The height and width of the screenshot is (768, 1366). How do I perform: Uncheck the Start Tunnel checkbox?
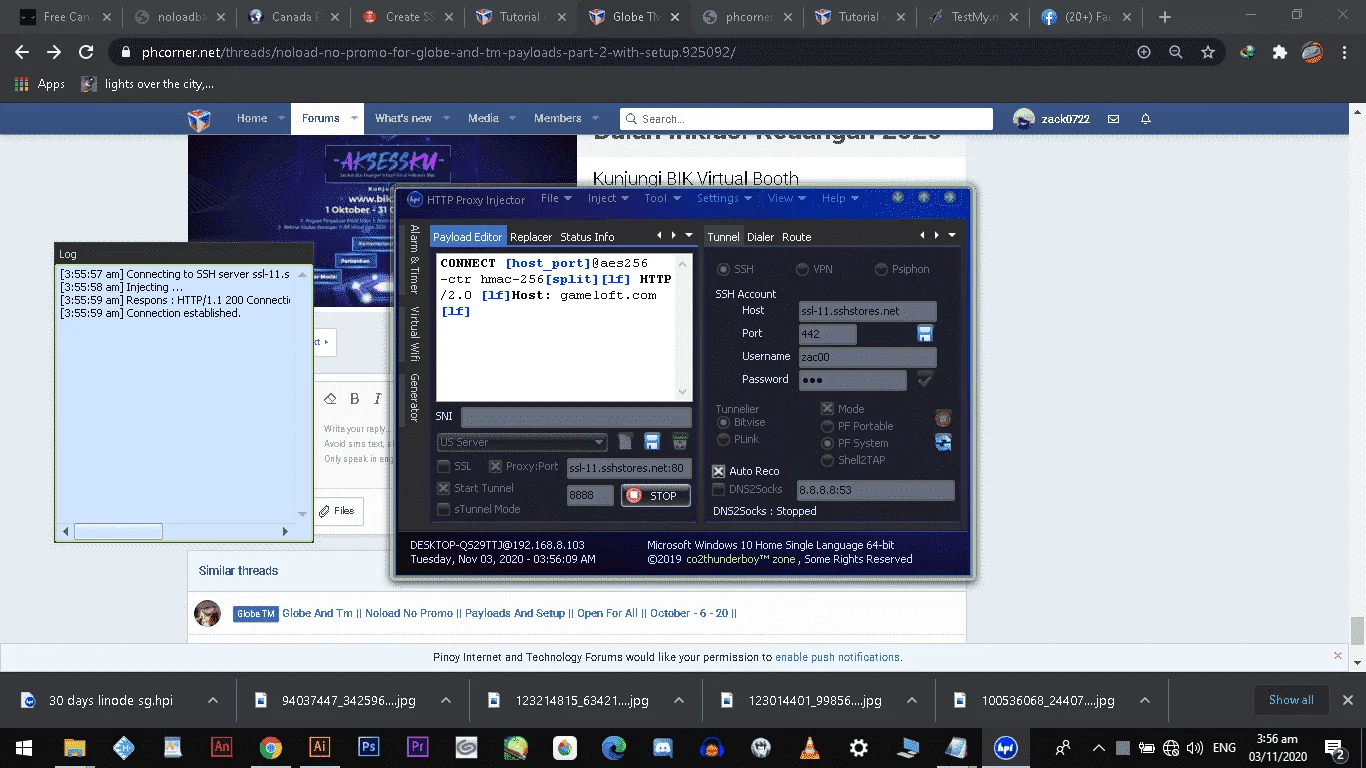(444, 488)
